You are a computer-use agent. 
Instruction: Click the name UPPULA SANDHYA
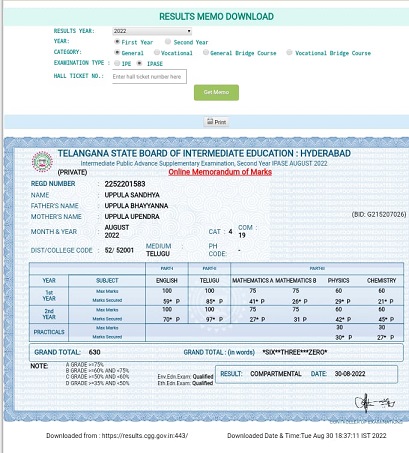tap(132, 195)
